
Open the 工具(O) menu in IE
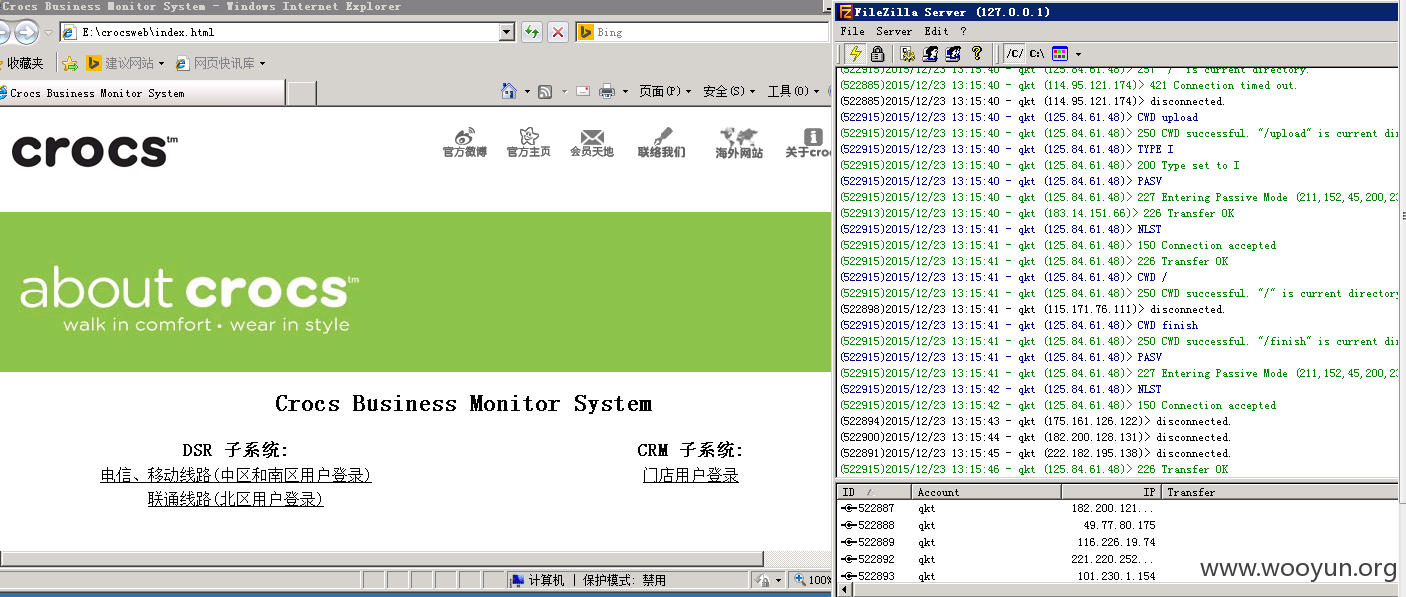[793, 92]
